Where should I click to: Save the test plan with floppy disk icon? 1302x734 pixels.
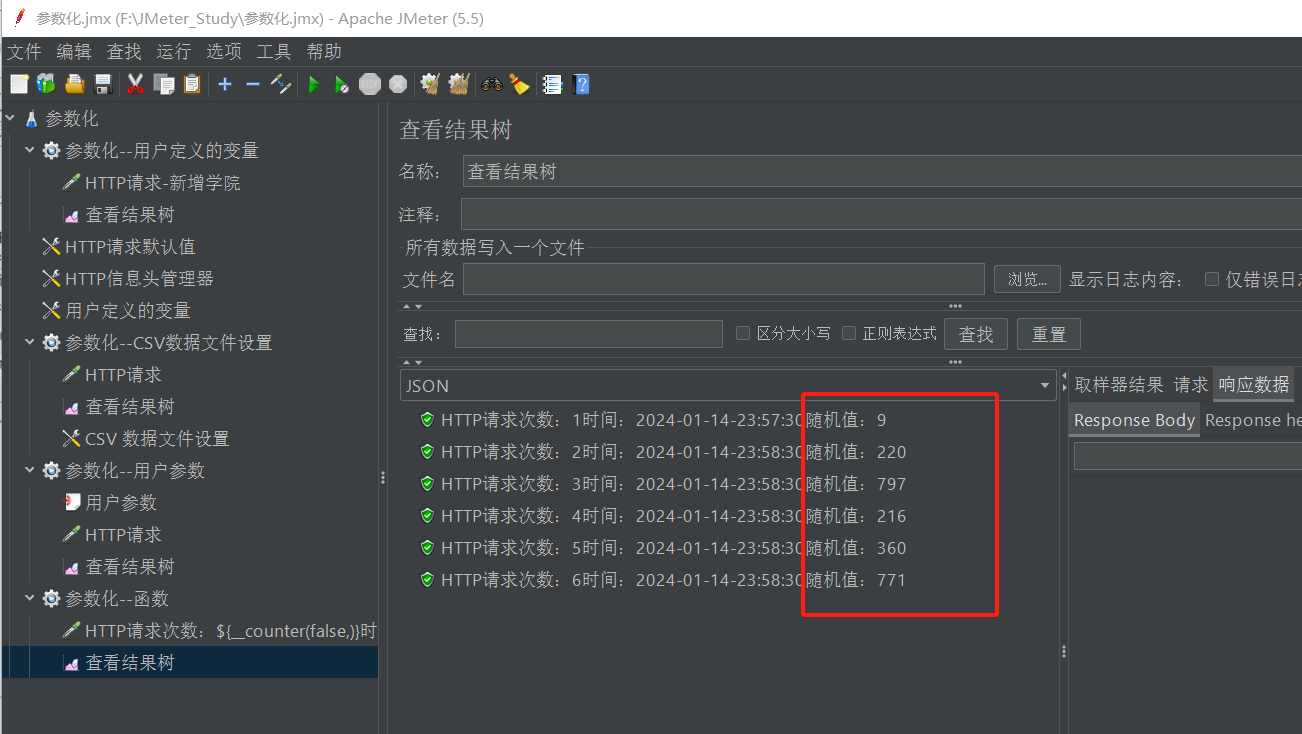[x=102, y=85]
